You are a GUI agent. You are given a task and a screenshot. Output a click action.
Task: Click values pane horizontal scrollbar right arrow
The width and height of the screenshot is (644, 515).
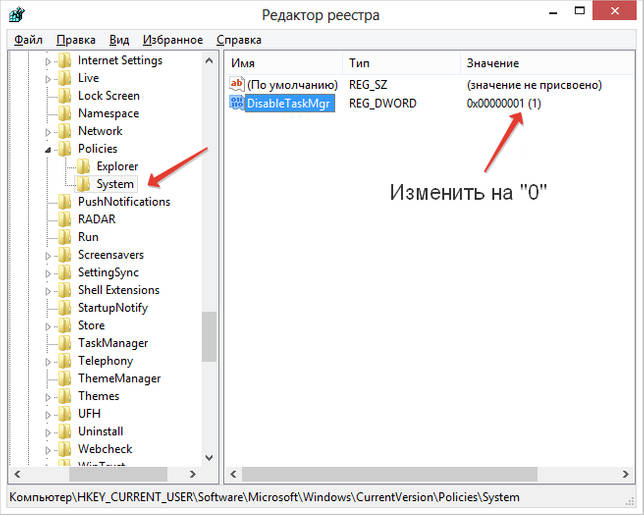pyautogui.click(x=625, y=474)
